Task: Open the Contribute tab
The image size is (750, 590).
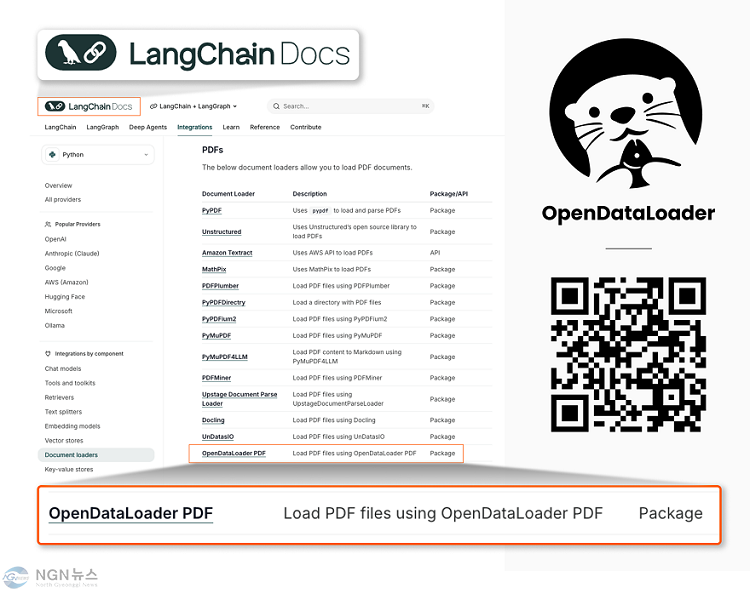Action: tap(306, 127)
